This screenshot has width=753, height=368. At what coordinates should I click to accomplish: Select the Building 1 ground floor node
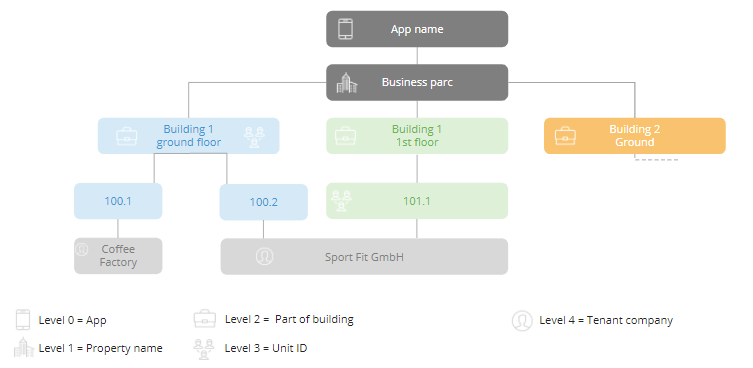(189, 136)
